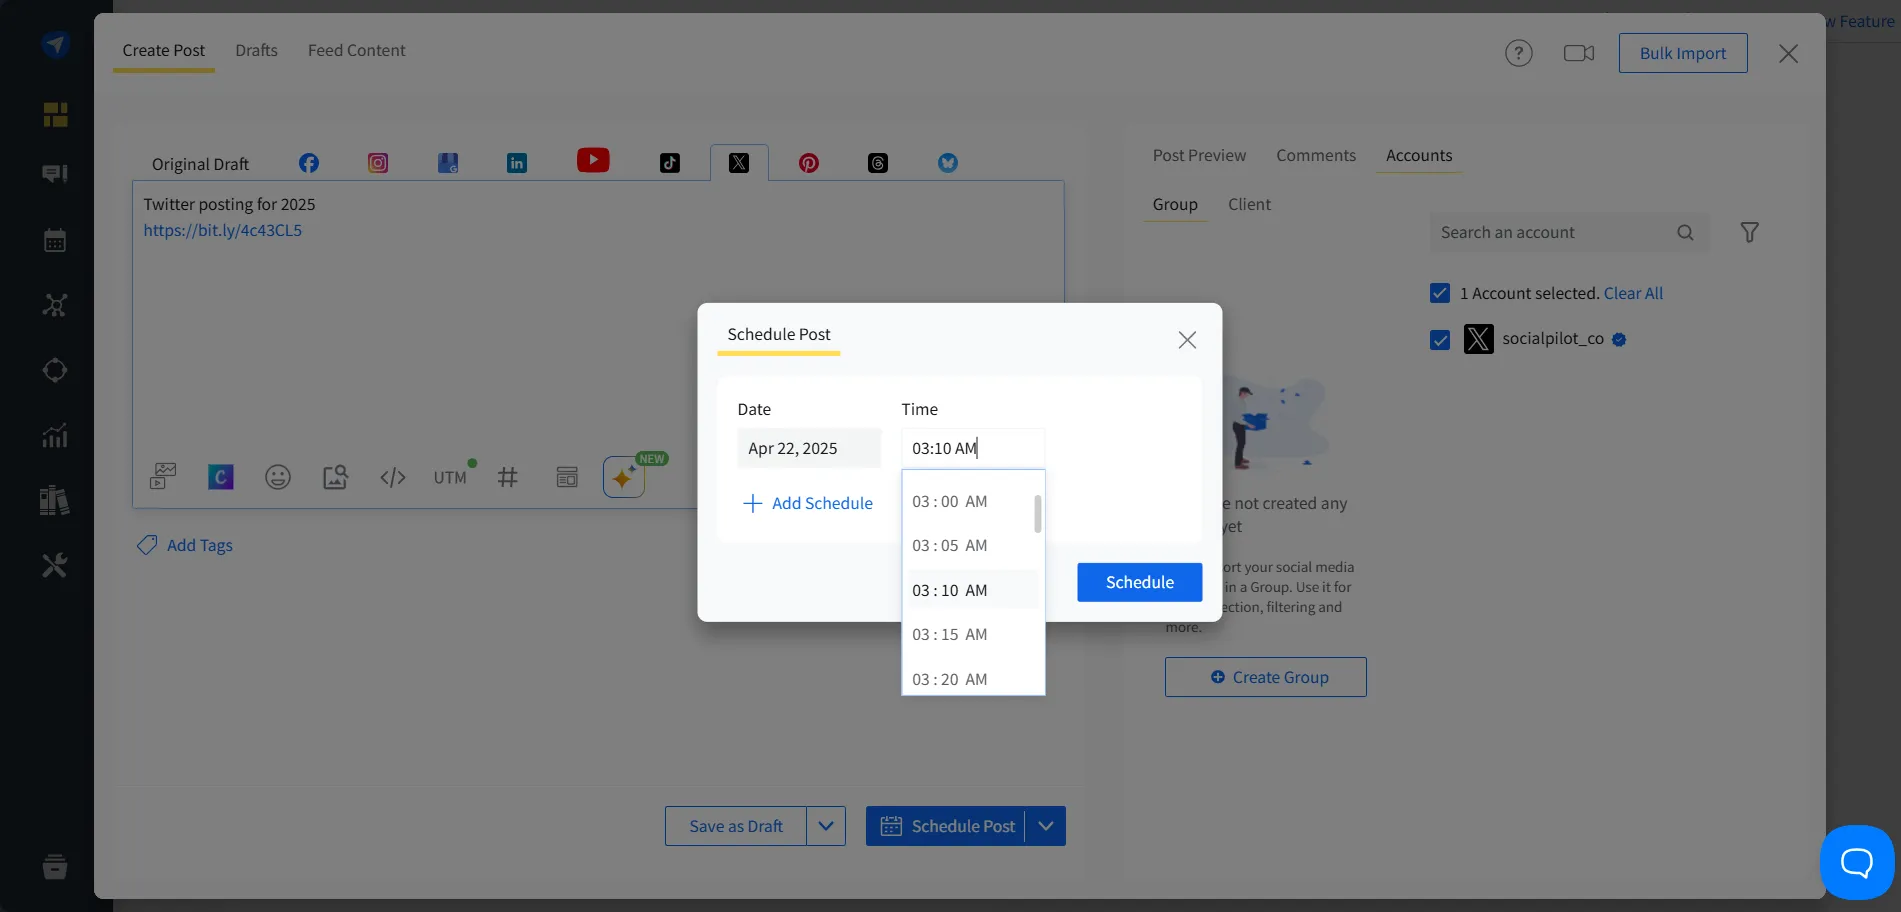Uncheck the socialpilot_co account
1901x912 pixels.
click(1440, 339)
